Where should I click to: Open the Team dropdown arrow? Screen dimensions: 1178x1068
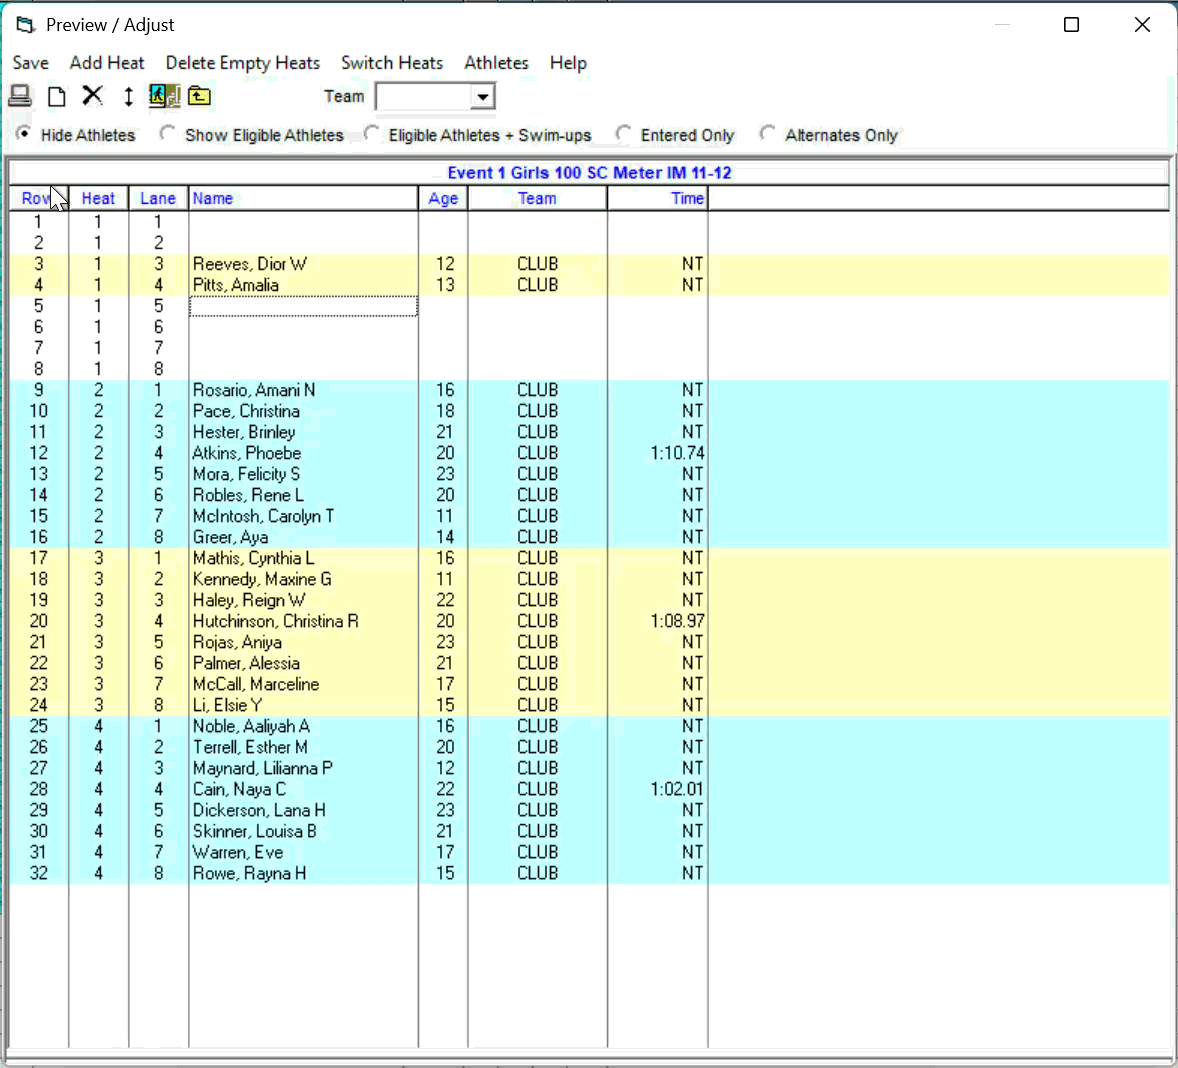(x=483, y=97)
